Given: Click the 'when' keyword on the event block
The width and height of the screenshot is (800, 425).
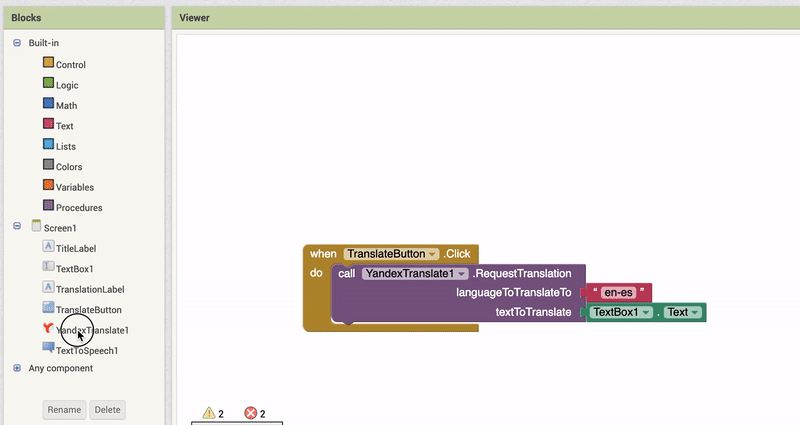Looking at the screenshot, I should 323,254.
